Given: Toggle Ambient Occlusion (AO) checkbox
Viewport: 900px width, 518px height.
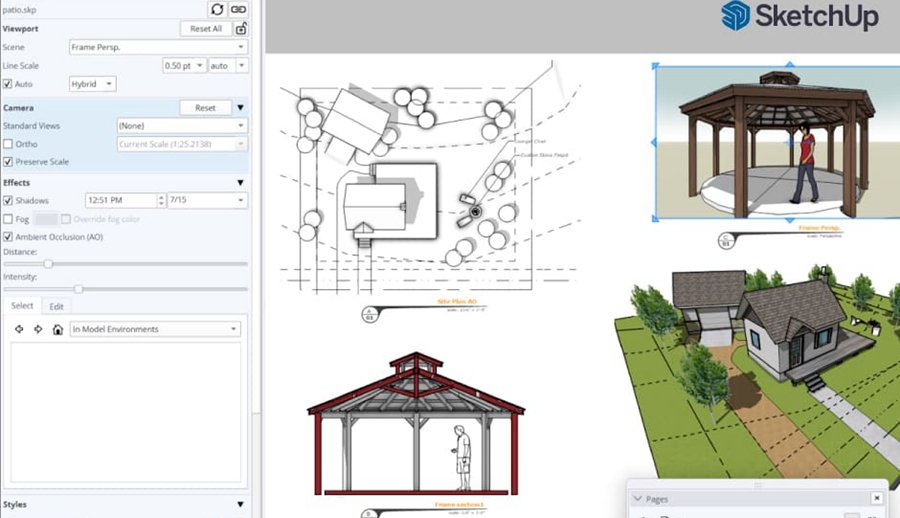Looking at the screenshot, I should pyautogui.click(x=7, y=237).
